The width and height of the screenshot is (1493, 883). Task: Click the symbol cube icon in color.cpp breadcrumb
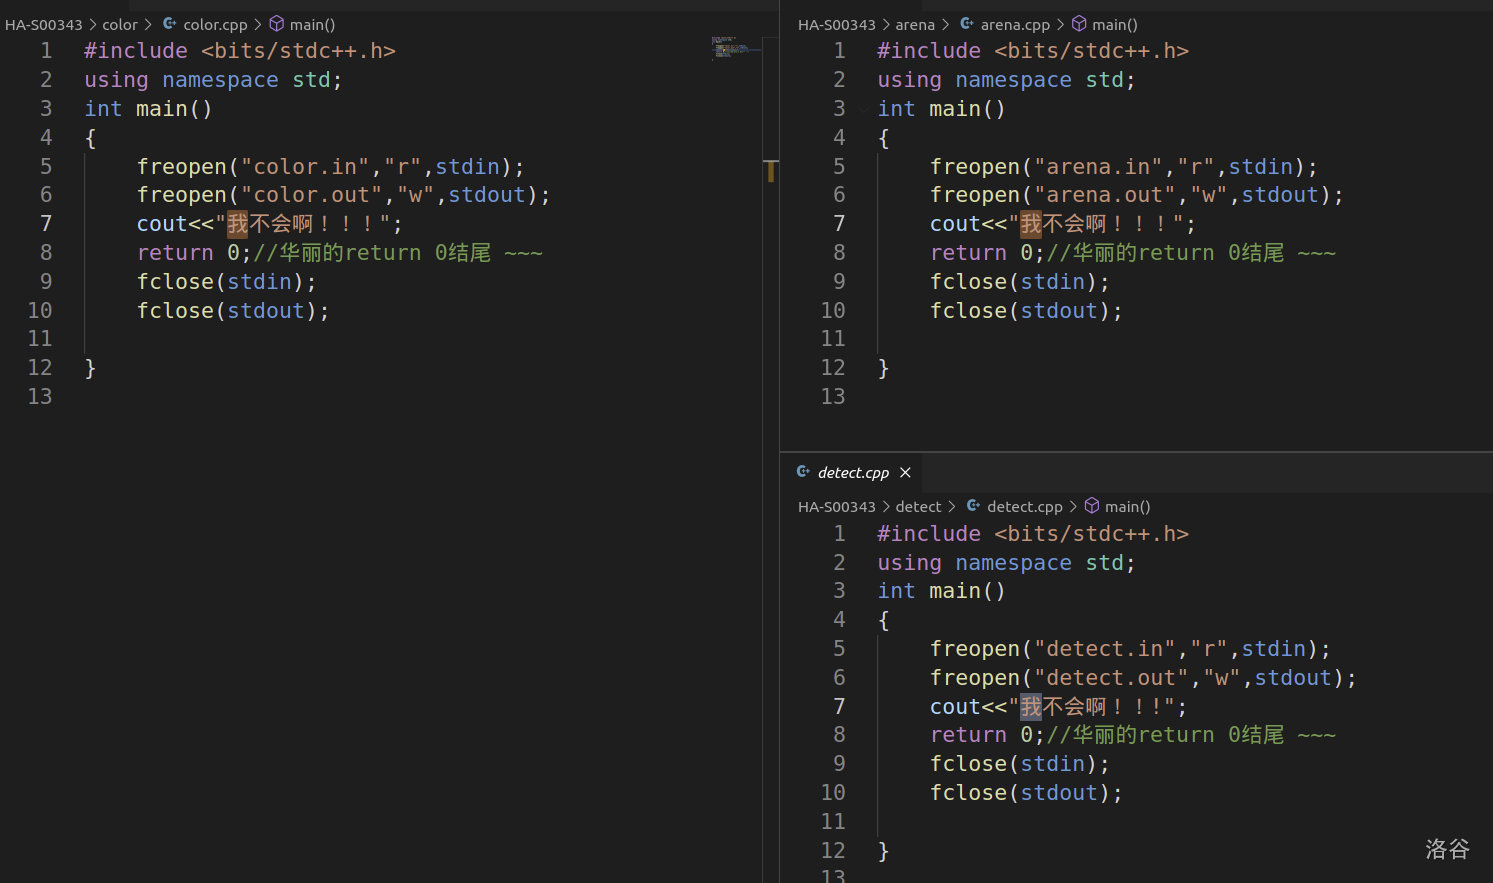(277, 24)
